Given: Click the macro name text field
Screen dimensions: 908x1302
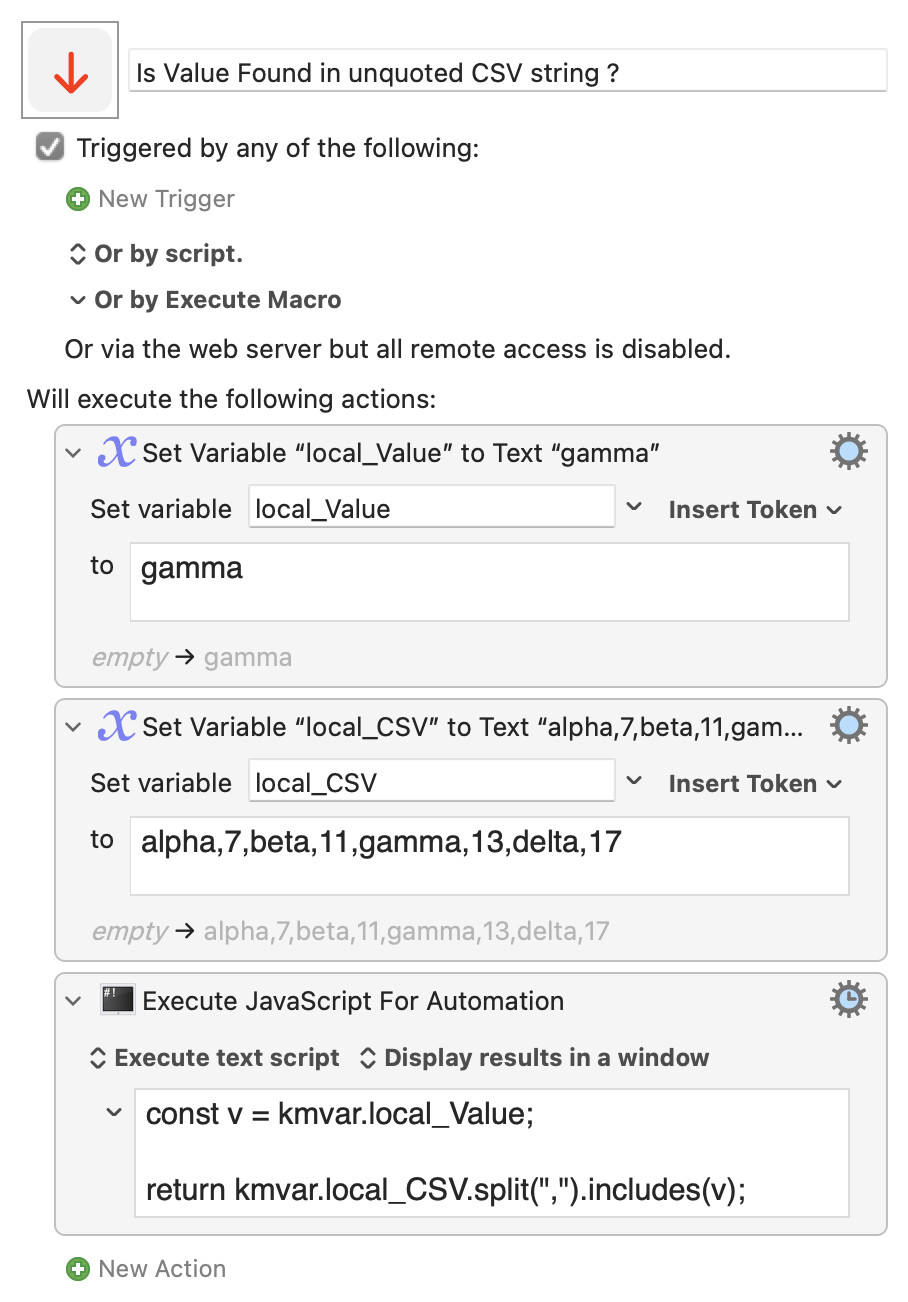Looking at the screenshot, I should tap(508, 72).
